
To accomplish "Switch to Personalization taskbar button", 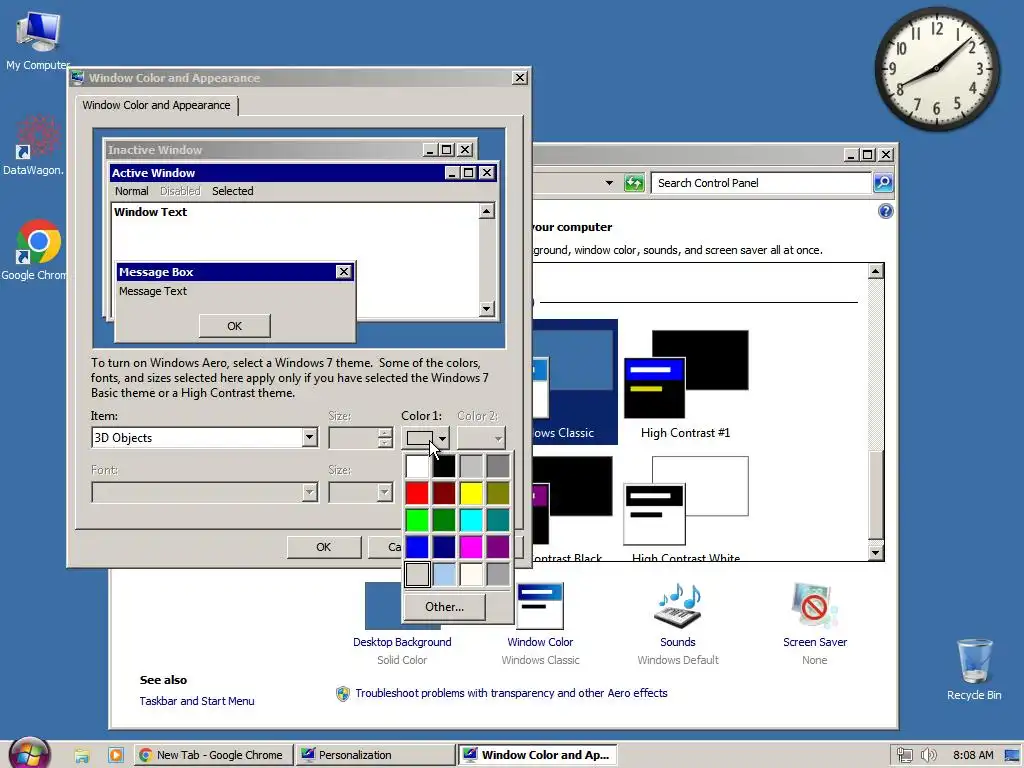I will click(374, 755).
